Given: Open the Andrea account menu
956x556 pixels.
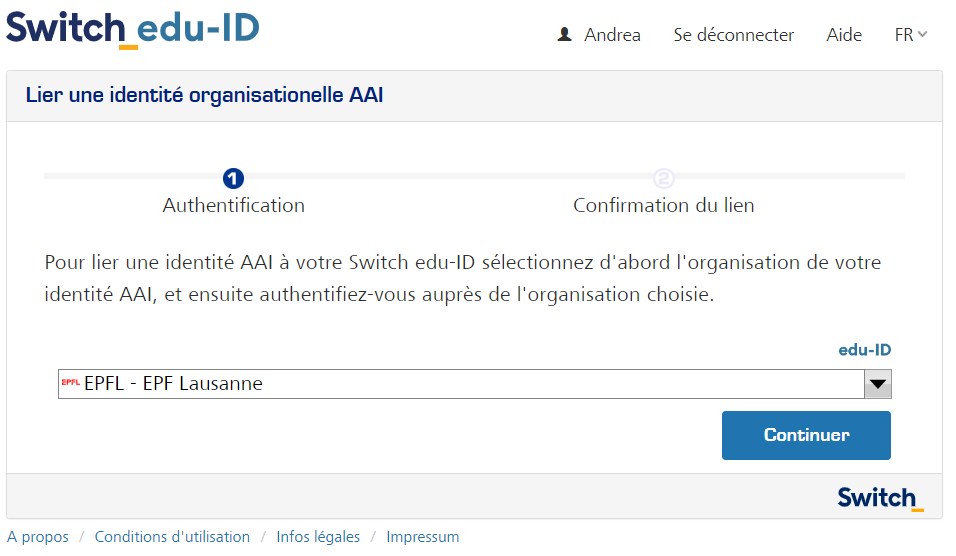Looking at the screenshot, I should [x=612, y=35].
